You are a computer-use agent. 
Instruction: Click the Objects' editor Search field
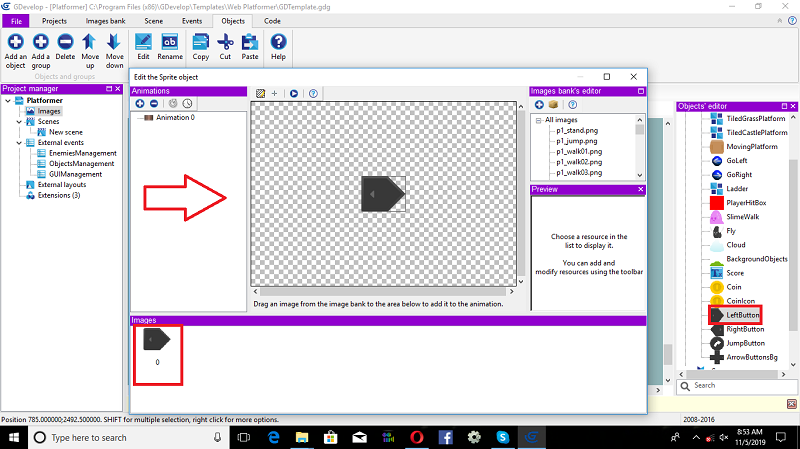[737, 386]
